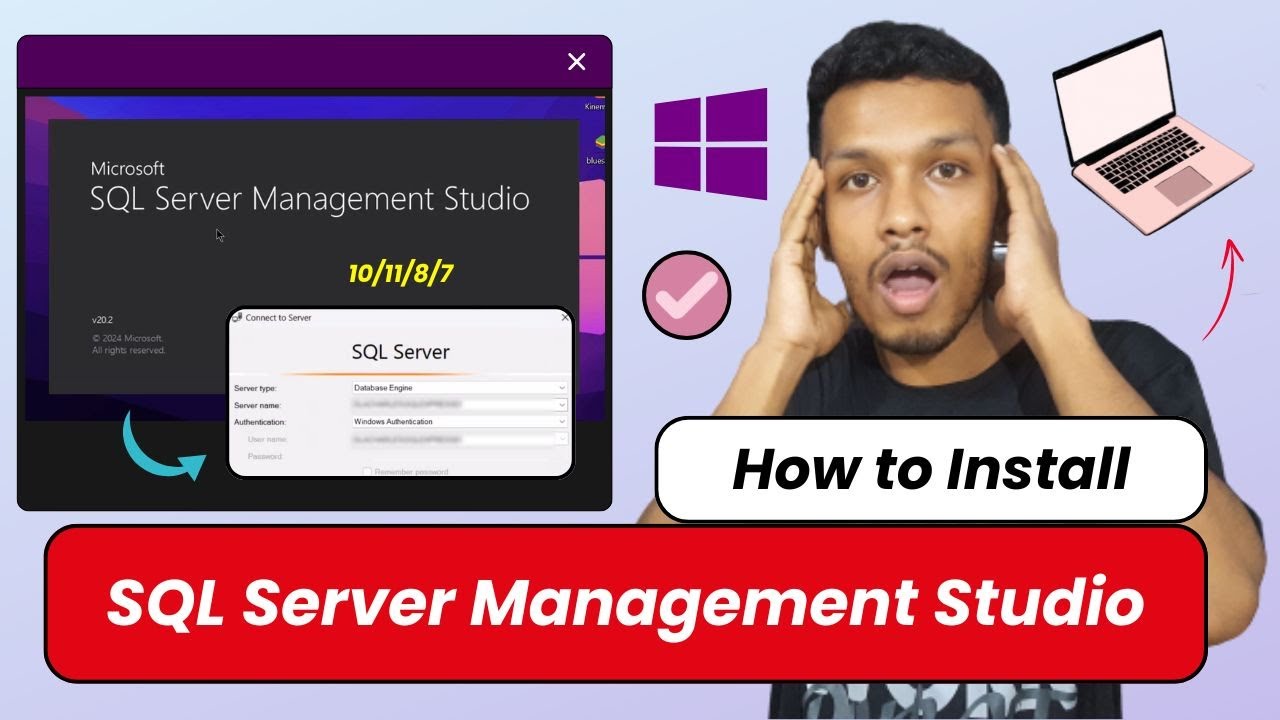Screen dimensions: 1280x720
Task: Click the "© 2024 Microsoft." copyright text
Action: (x=127, y=338)
